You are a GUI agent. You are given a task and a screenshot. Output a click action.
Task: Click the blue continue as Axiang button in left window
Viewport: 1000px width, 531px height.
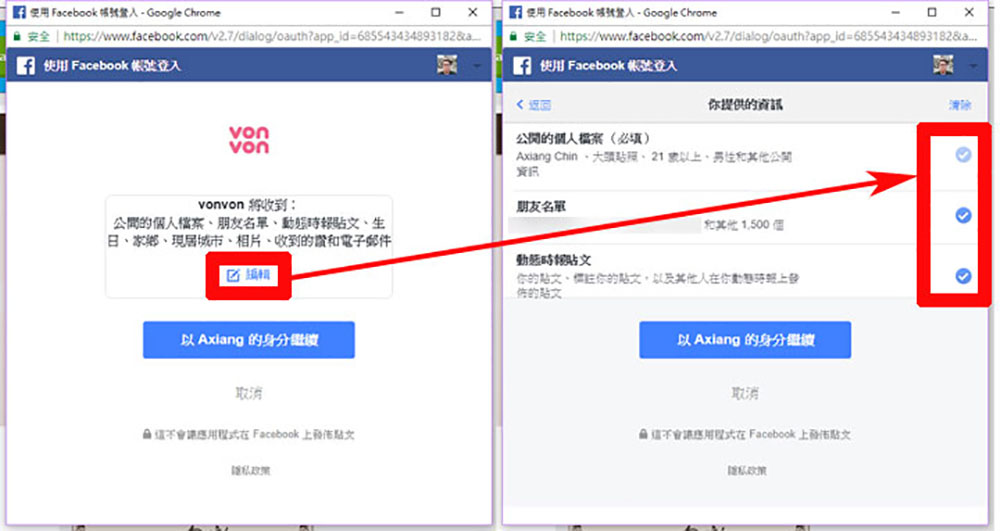pos(249,340)
